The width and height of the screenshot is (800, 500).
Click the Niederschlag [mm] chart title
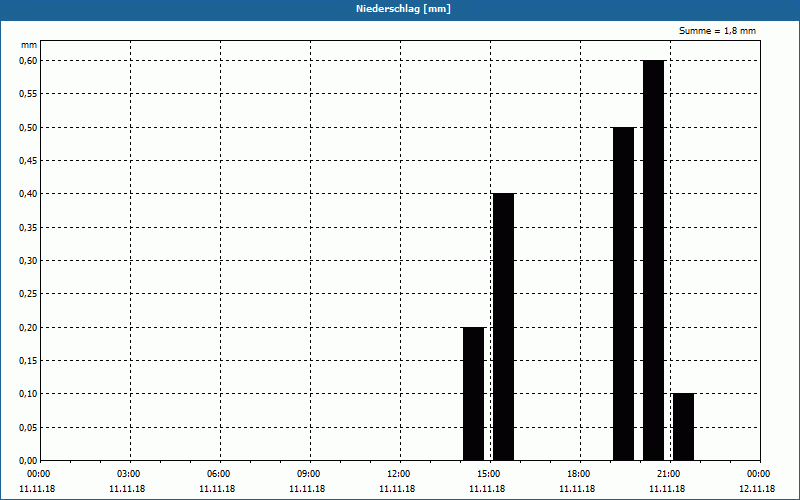tap(403, 9)
